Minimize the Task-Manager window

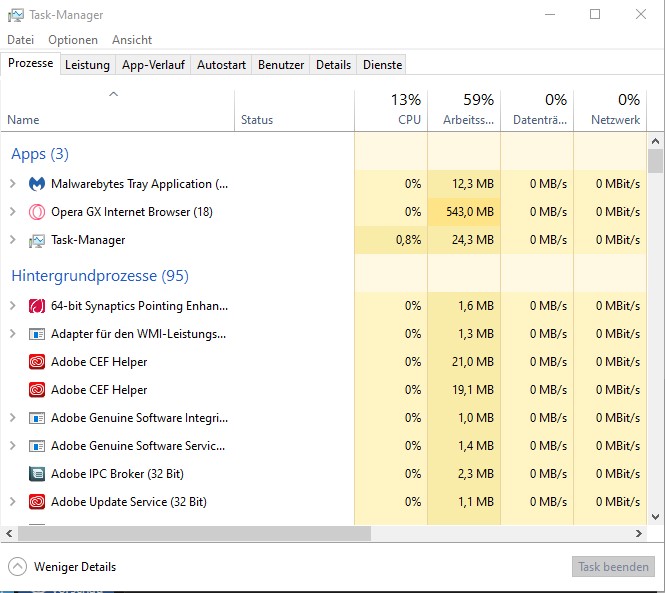click(x=550, y=14)
